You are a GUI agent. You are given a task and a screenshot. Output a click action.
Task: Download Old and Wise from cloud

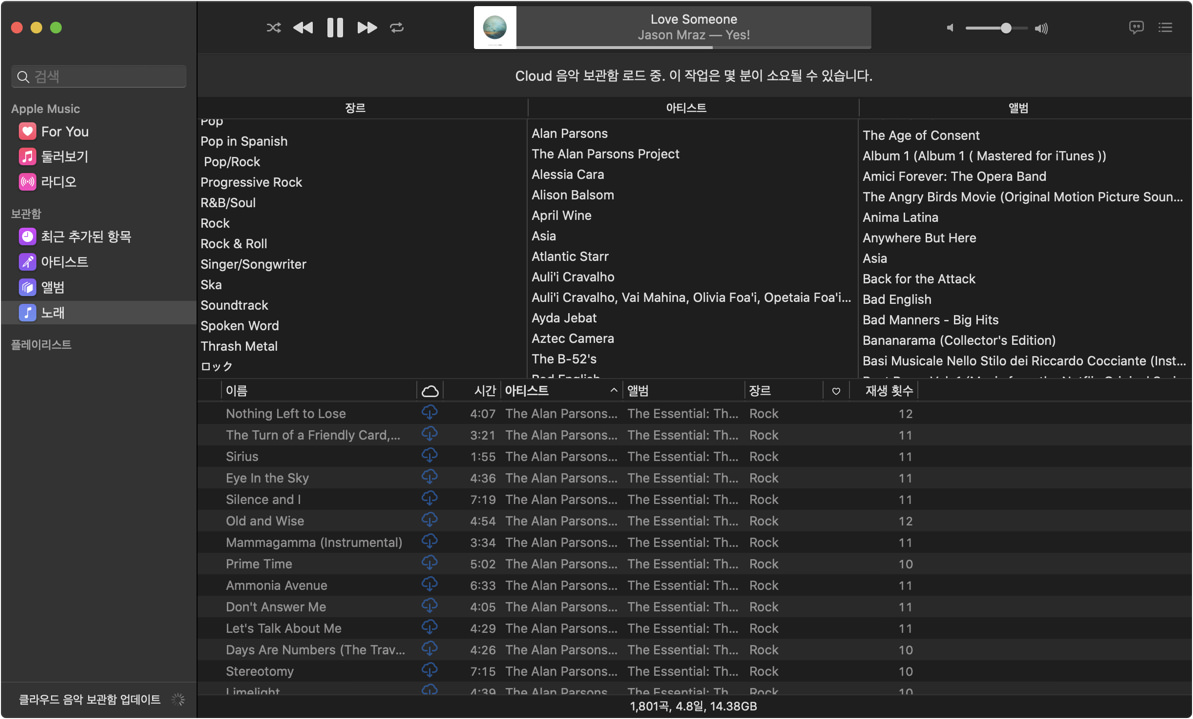[430, 520]
